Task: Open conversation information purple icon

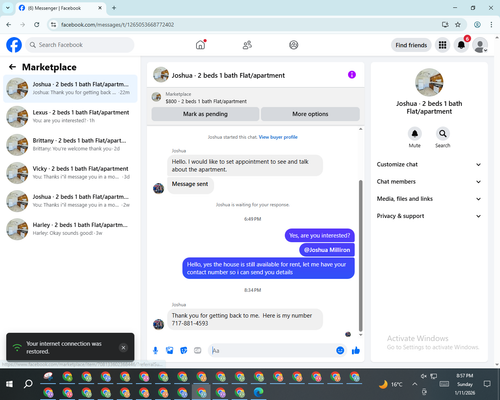Action: tap(352, 75)
